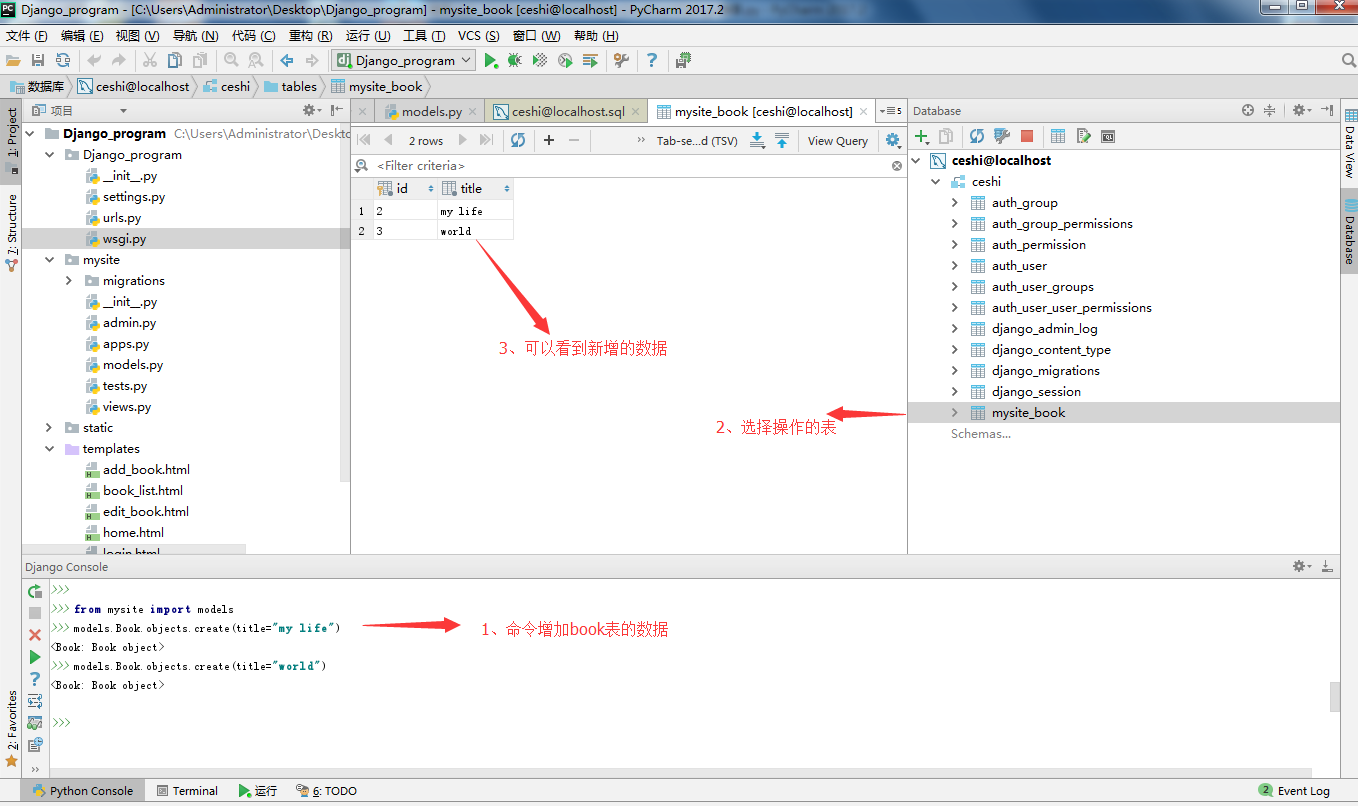The width and height of the screenshot is (1358, 806).
Task: Switch to the models.py editor tab
Action: pos(431,111)
